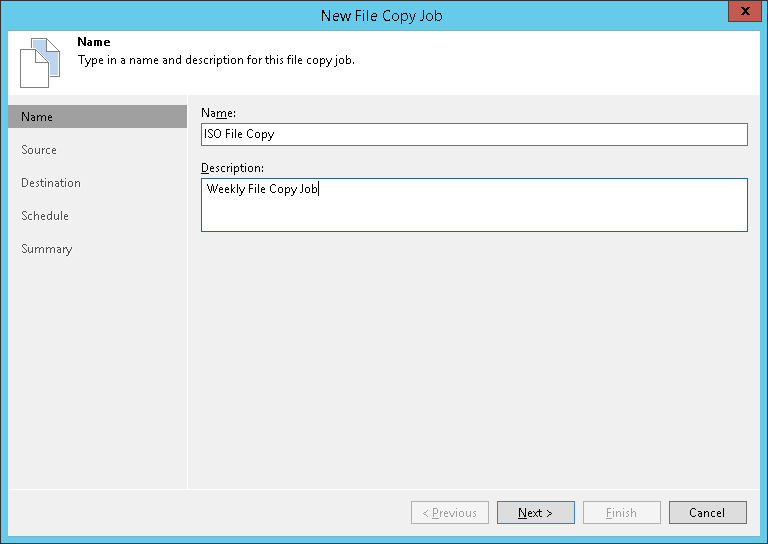Jump to the Summary step

47,249
